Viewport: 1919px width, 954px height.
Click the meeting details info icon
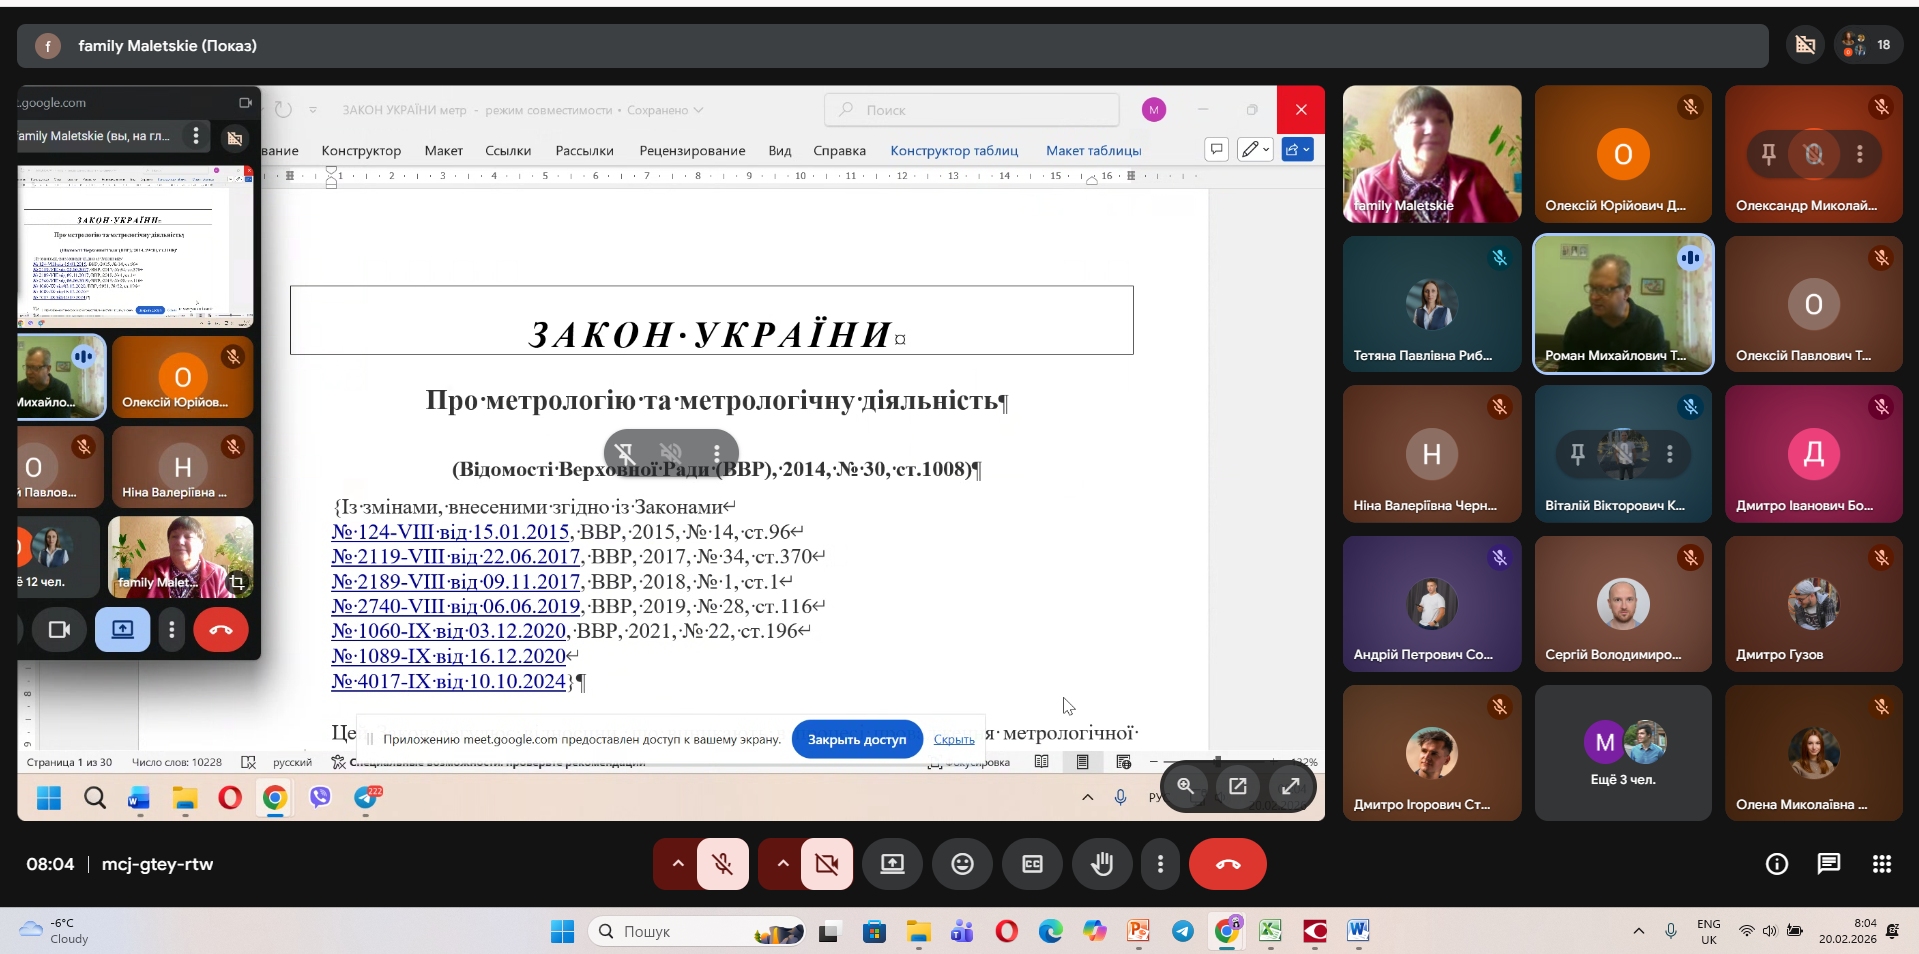[1776, 864]
